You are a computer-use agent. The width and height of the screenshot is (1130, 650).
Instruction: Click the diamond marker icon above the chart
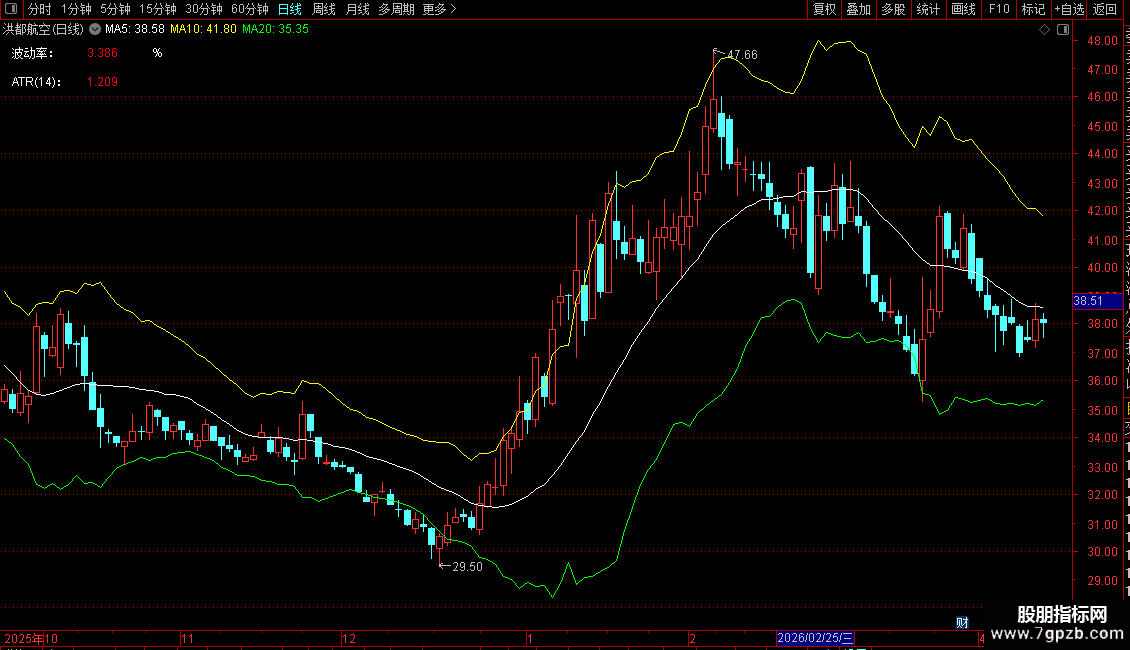tap(1044, 30)
